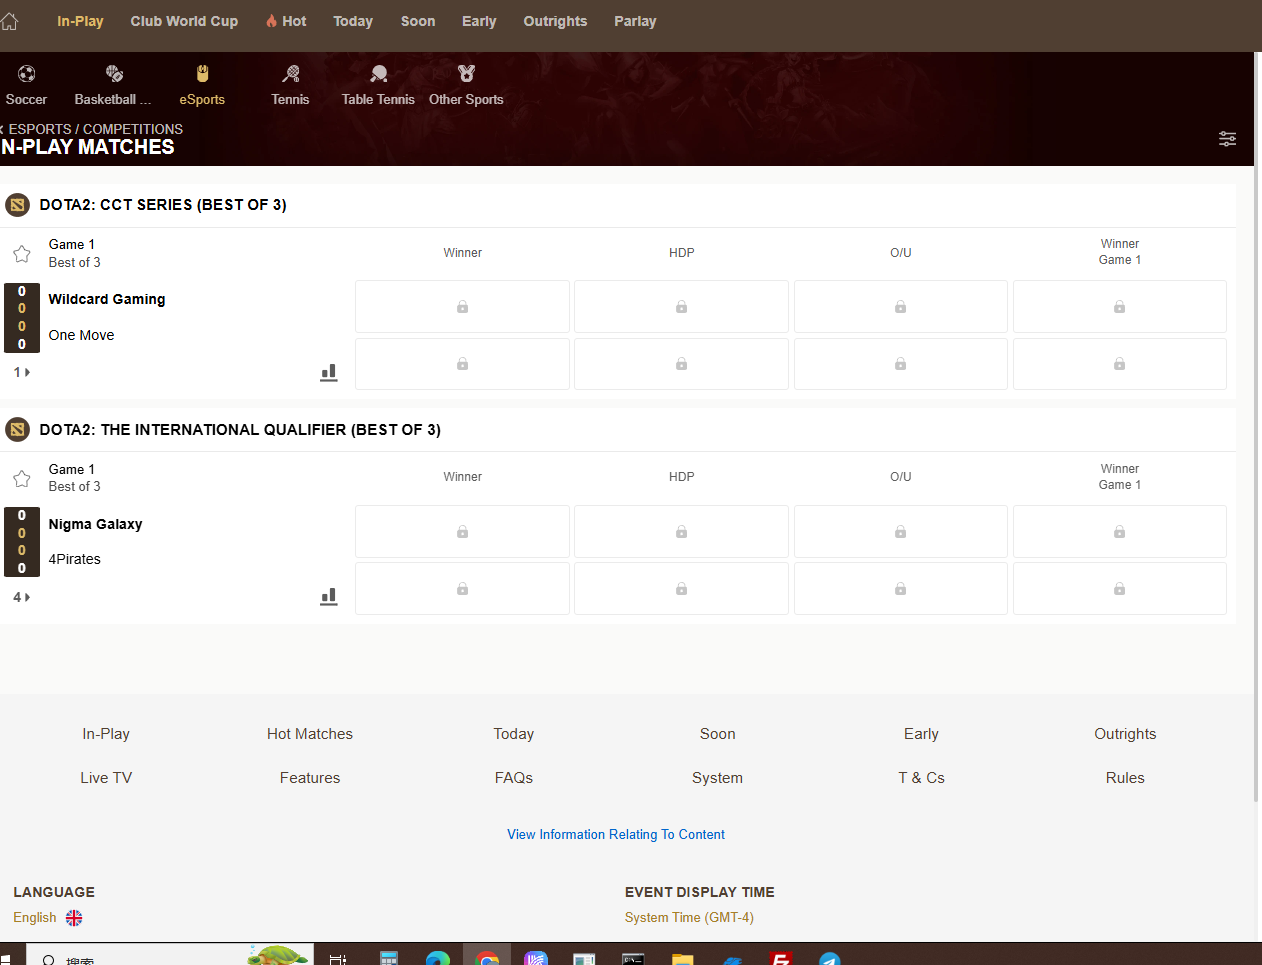Open Outrights tab in top navigation
Image resolution: width=1262 pixels, height=965 pixels.
click(x=555, y=21)
